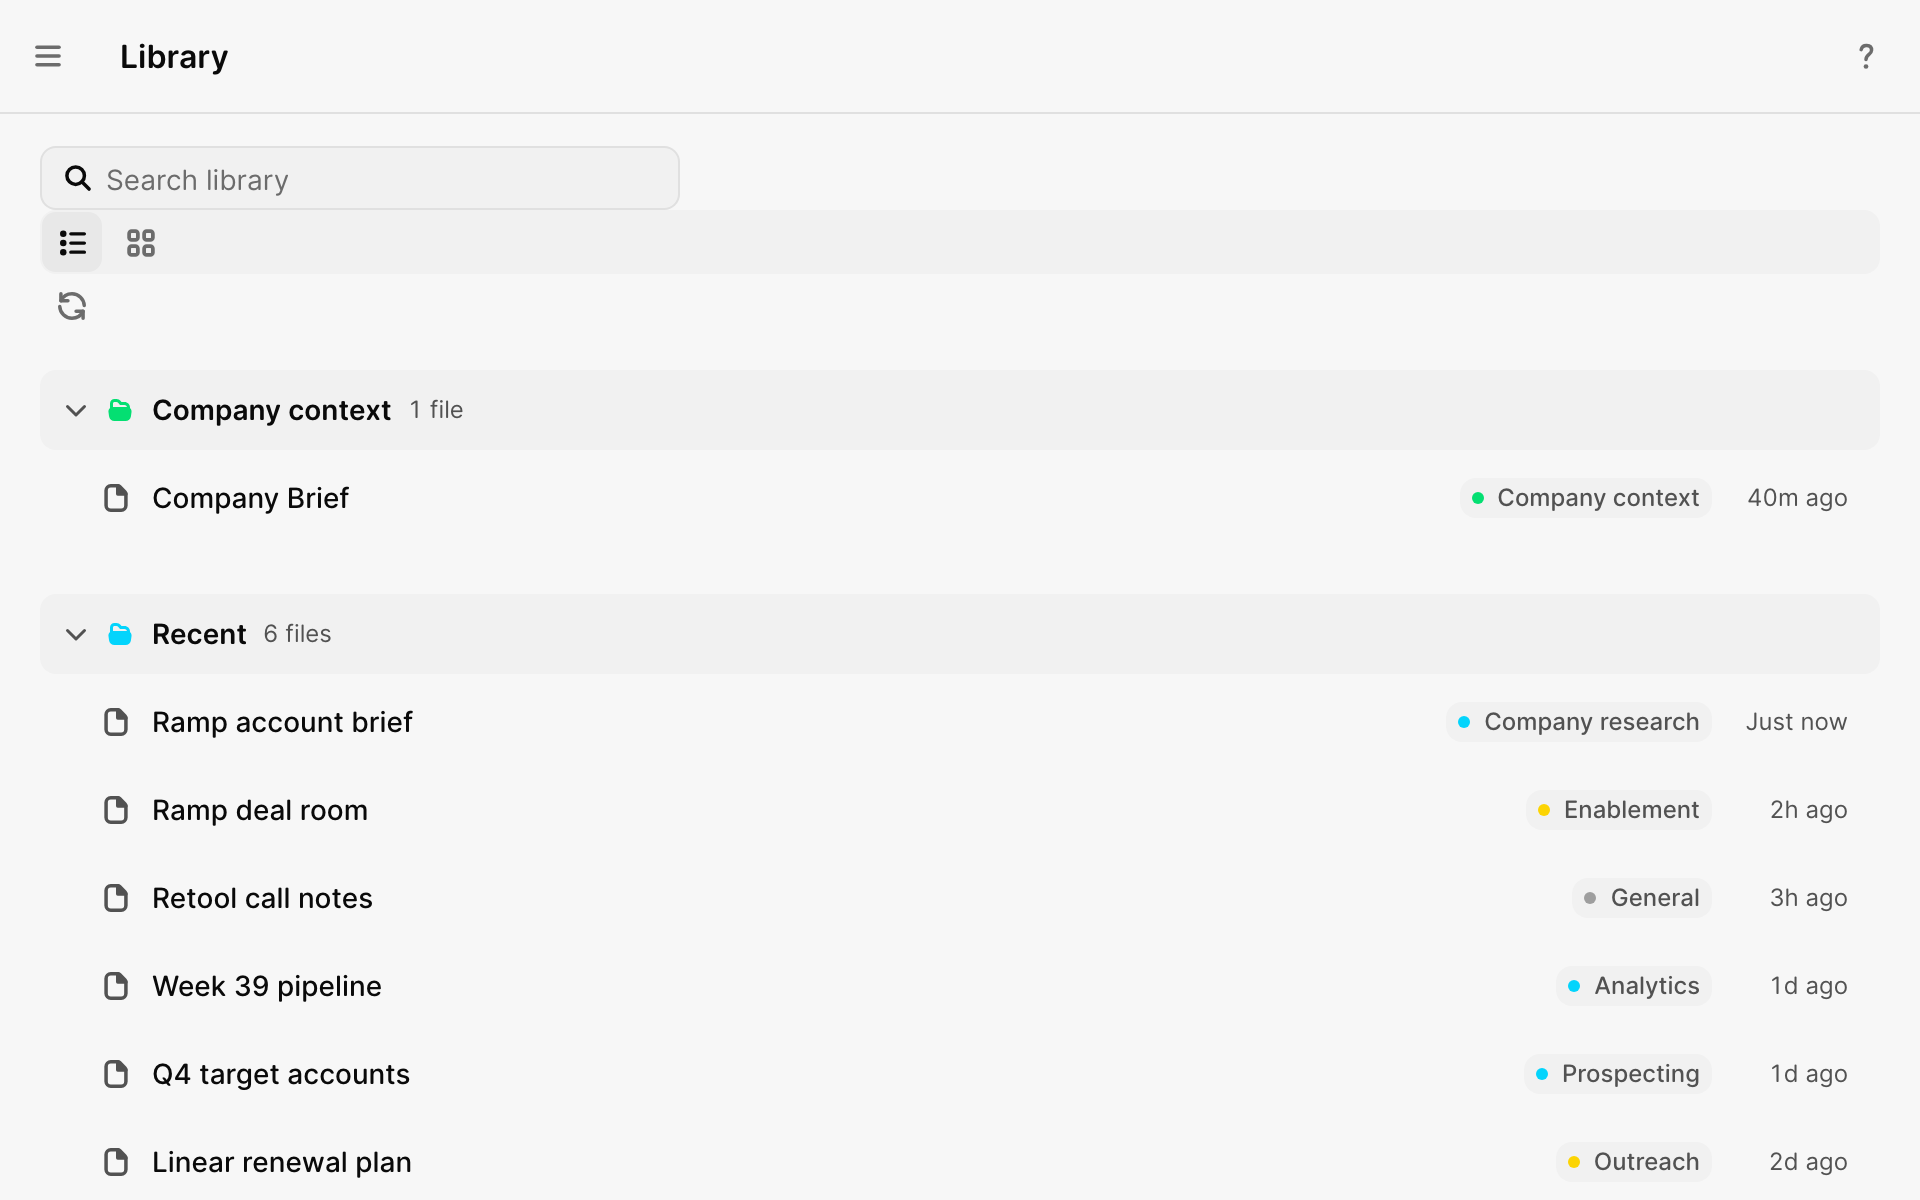The height and width of the screenshot is (1200, 1920).
Task: Click the Company context tag on Company Brief
Action: pyautogui.click(x=1585, y=498)
